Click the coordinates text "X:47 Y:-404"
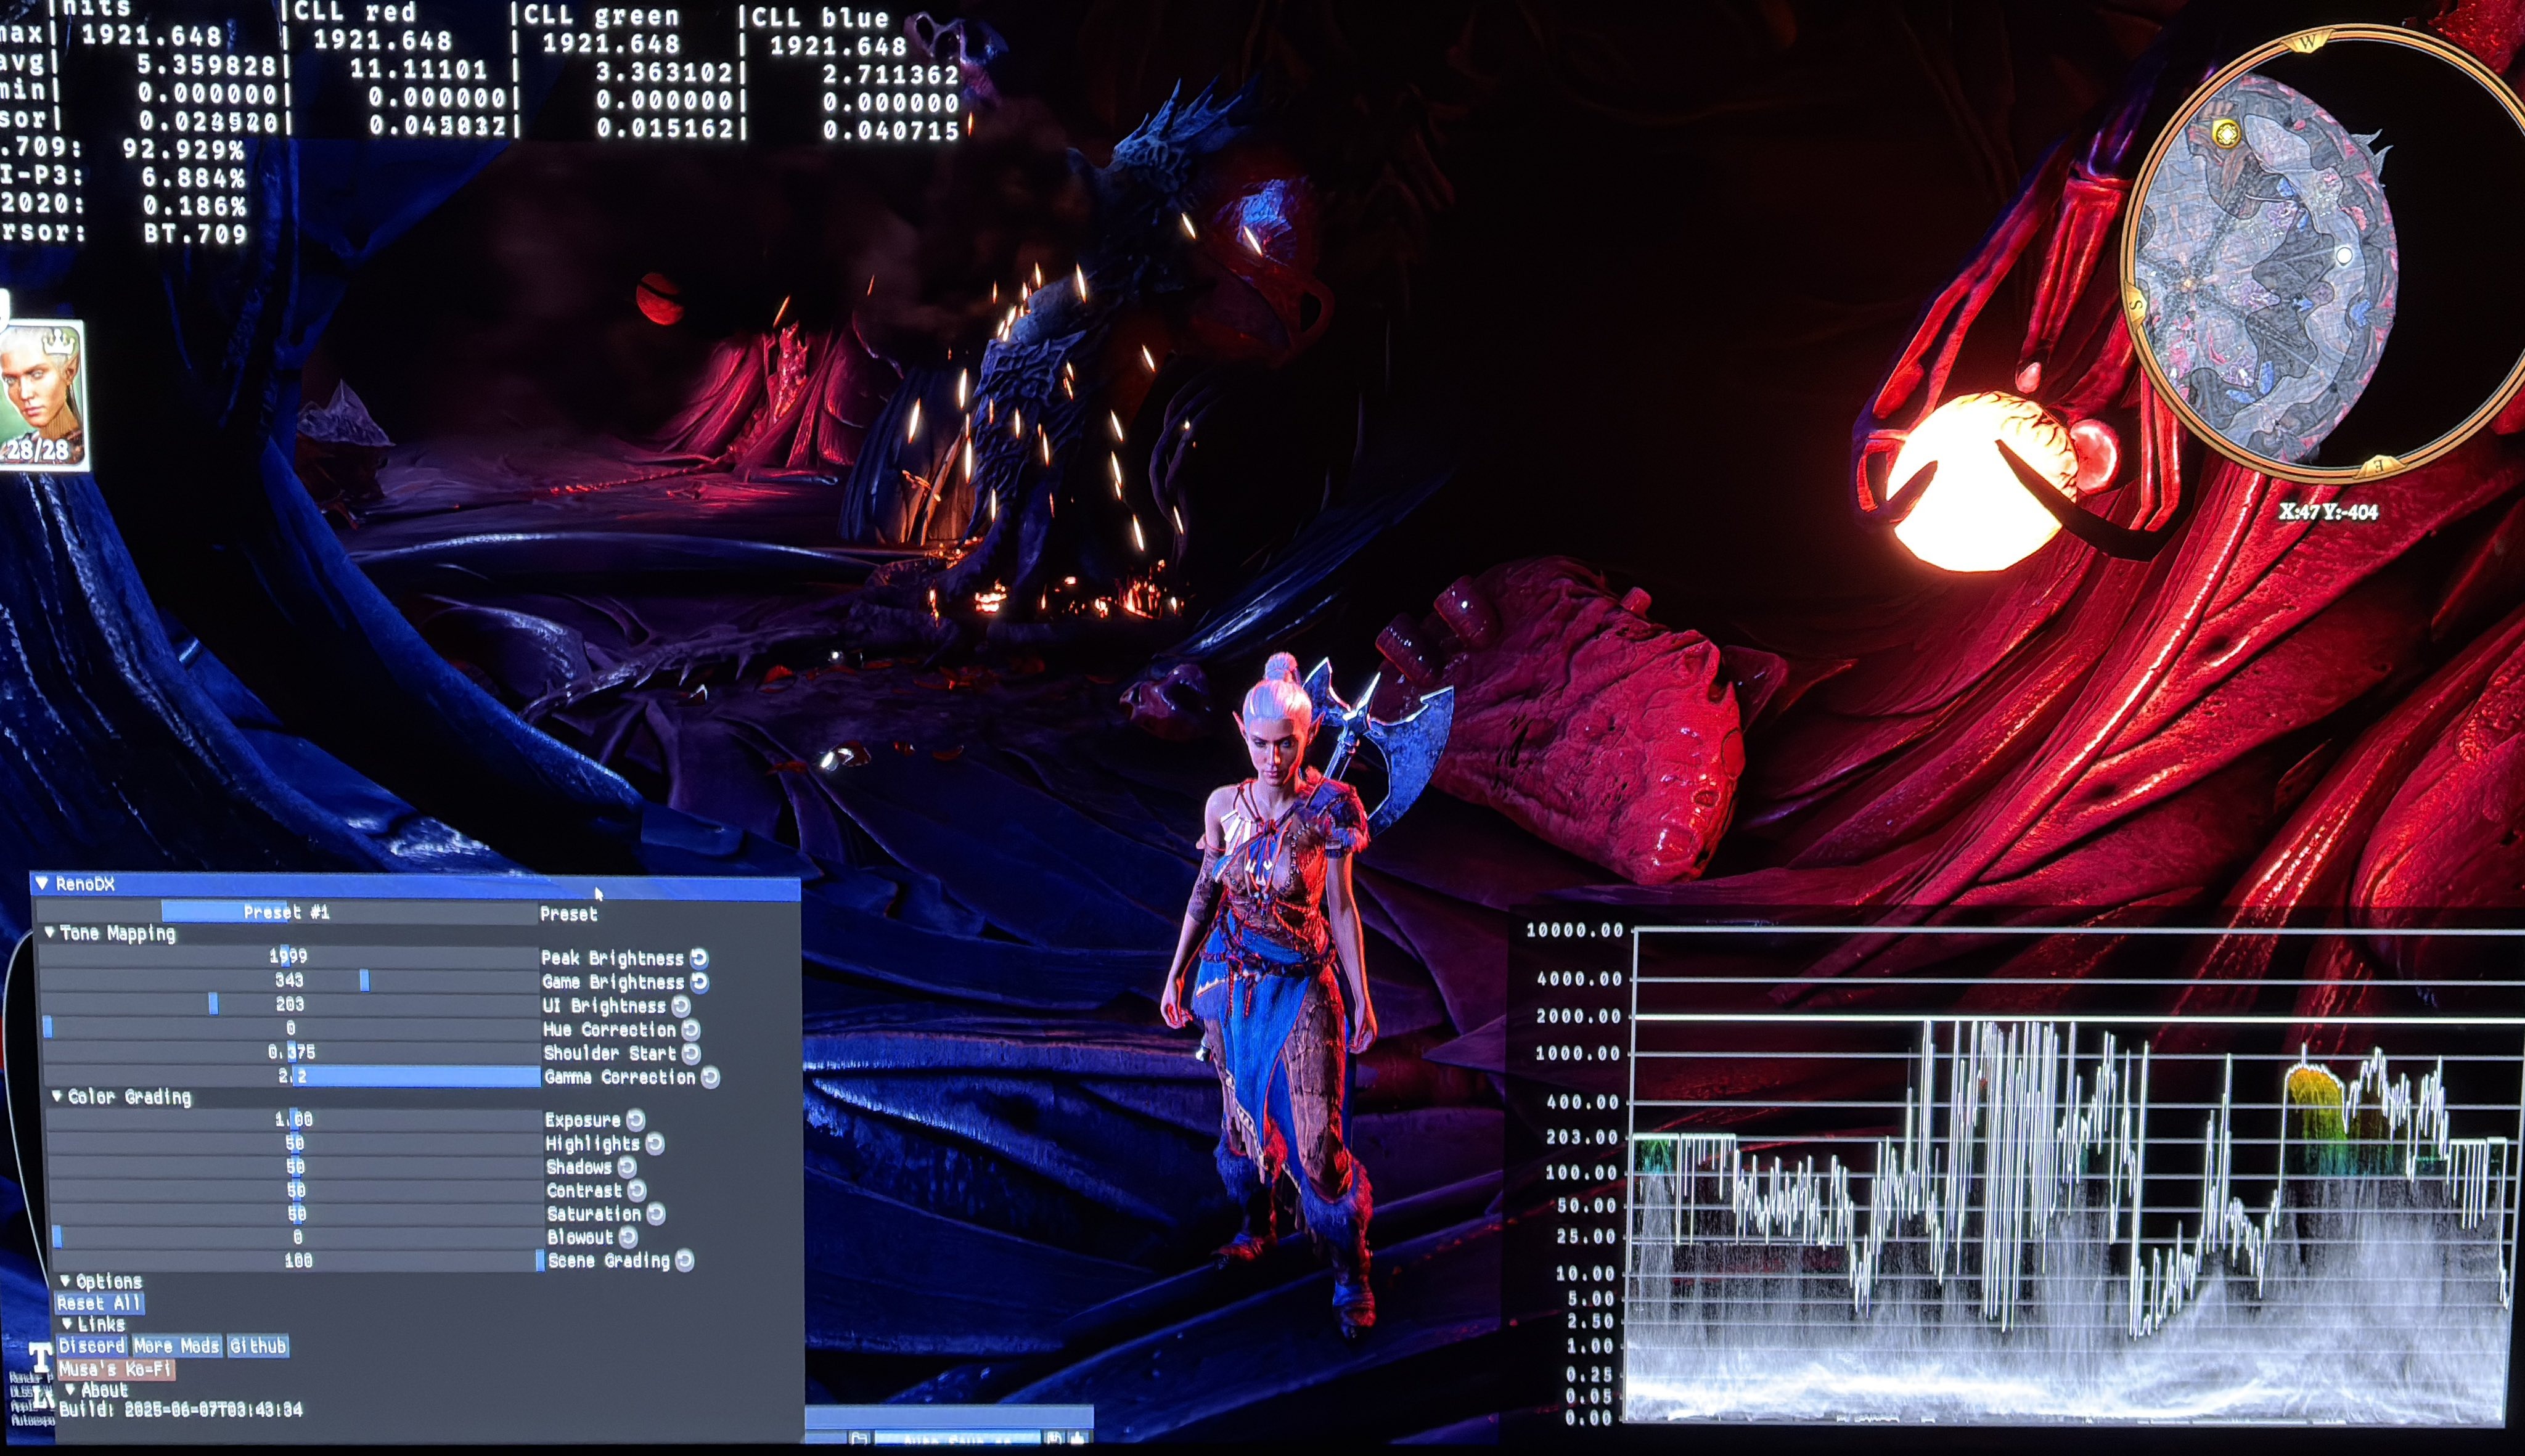The image size is (2525, 1456). coord(2328,512)
